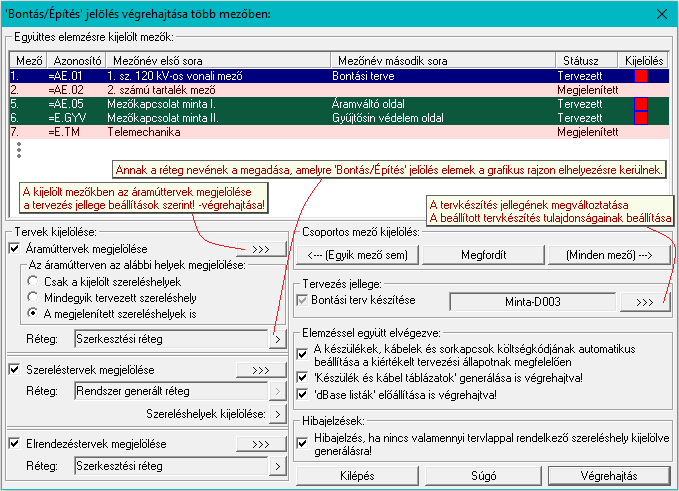The height and width of the screenshot is (491, 679).
Task: Toggle 'Készülék és kábel táblázatok' generálása checkbox
Action: [x=302, y=378]
